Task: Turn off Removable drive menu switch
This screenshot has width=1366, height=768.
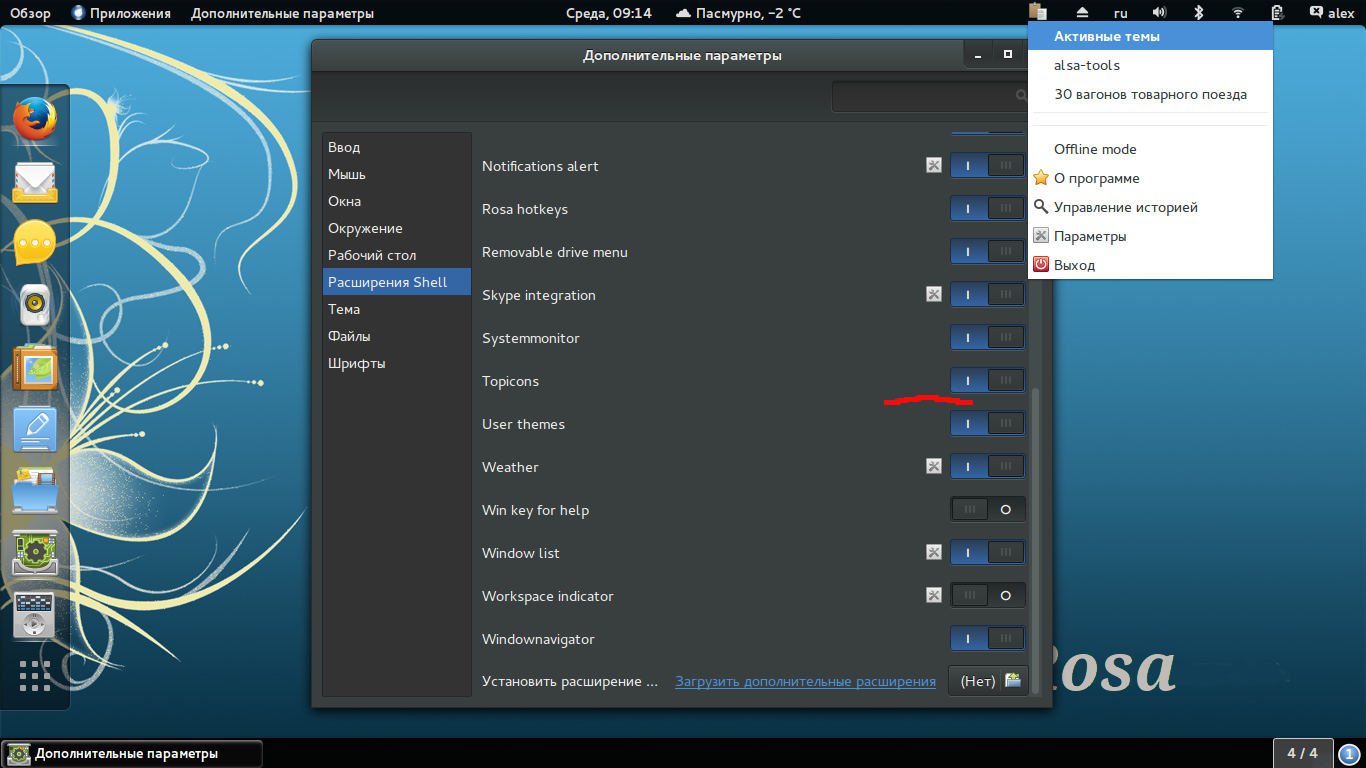Action: 987,252
